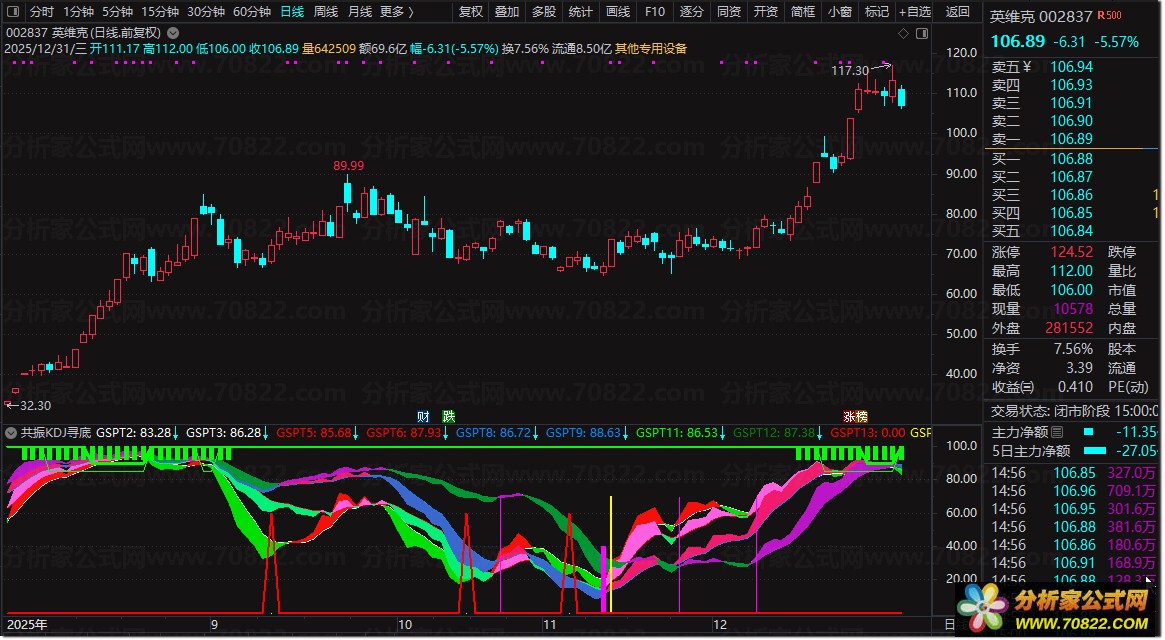Open the 其他专用设备 sector link

(651, 48)
